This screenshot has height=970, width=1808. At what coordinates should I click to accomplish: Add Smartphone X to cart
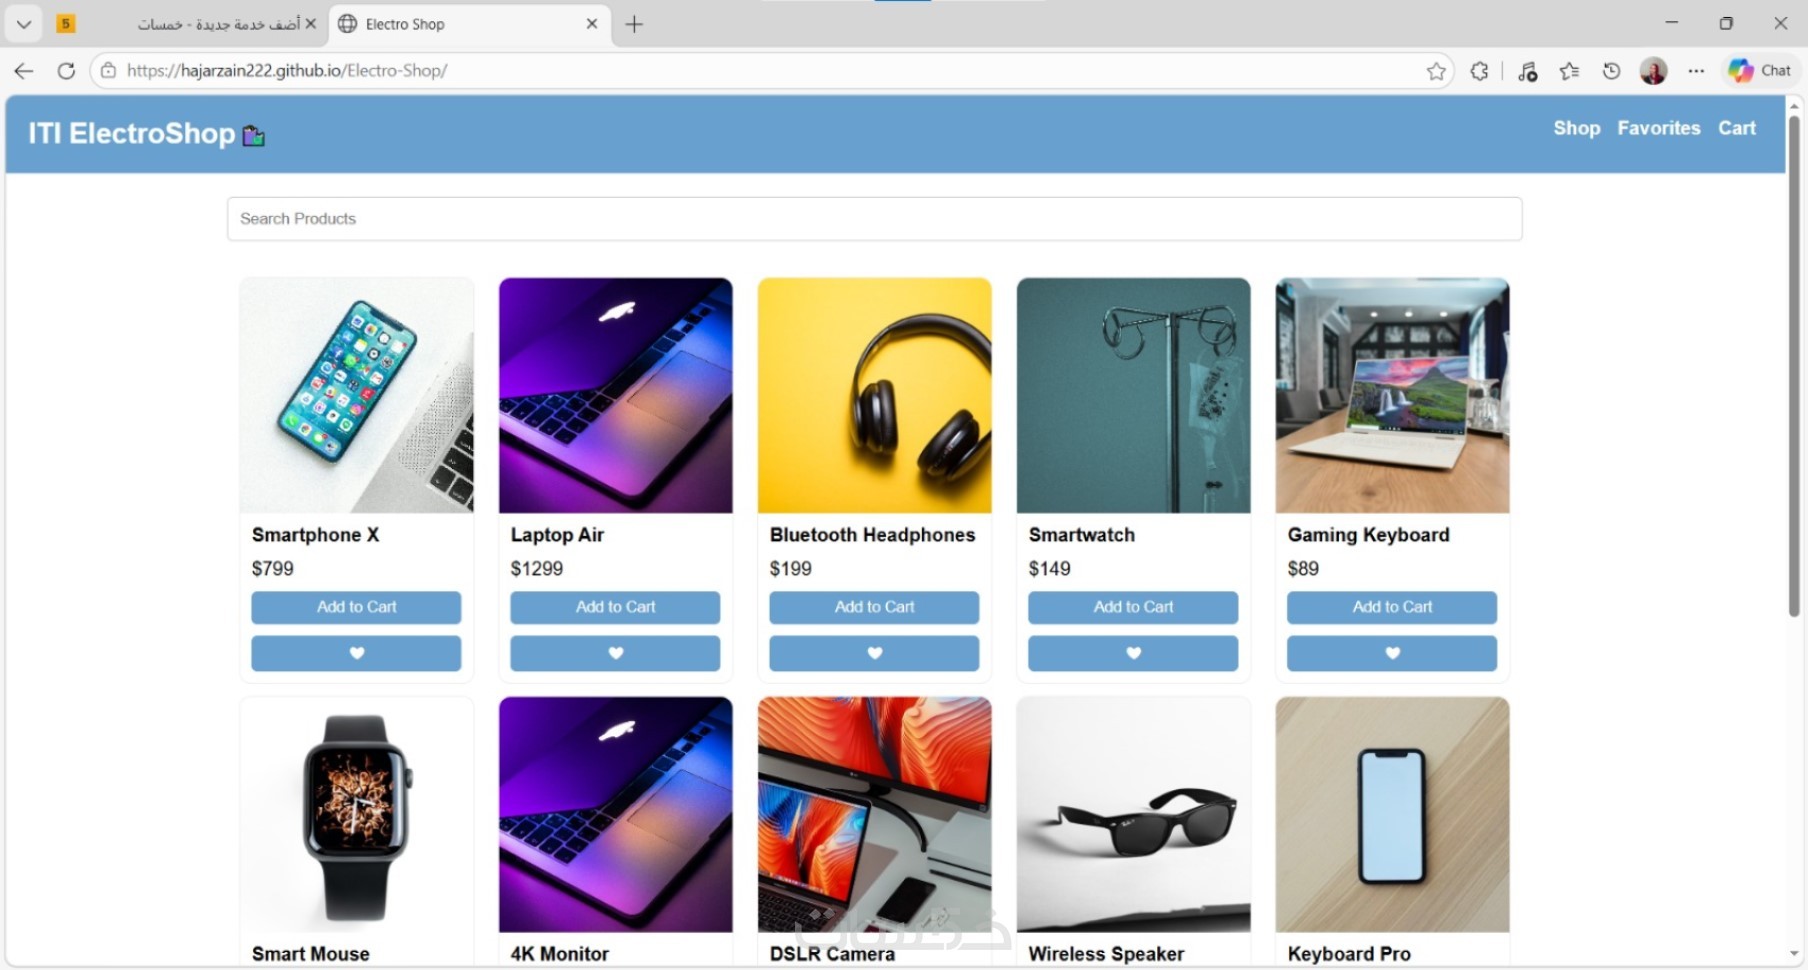356,607
